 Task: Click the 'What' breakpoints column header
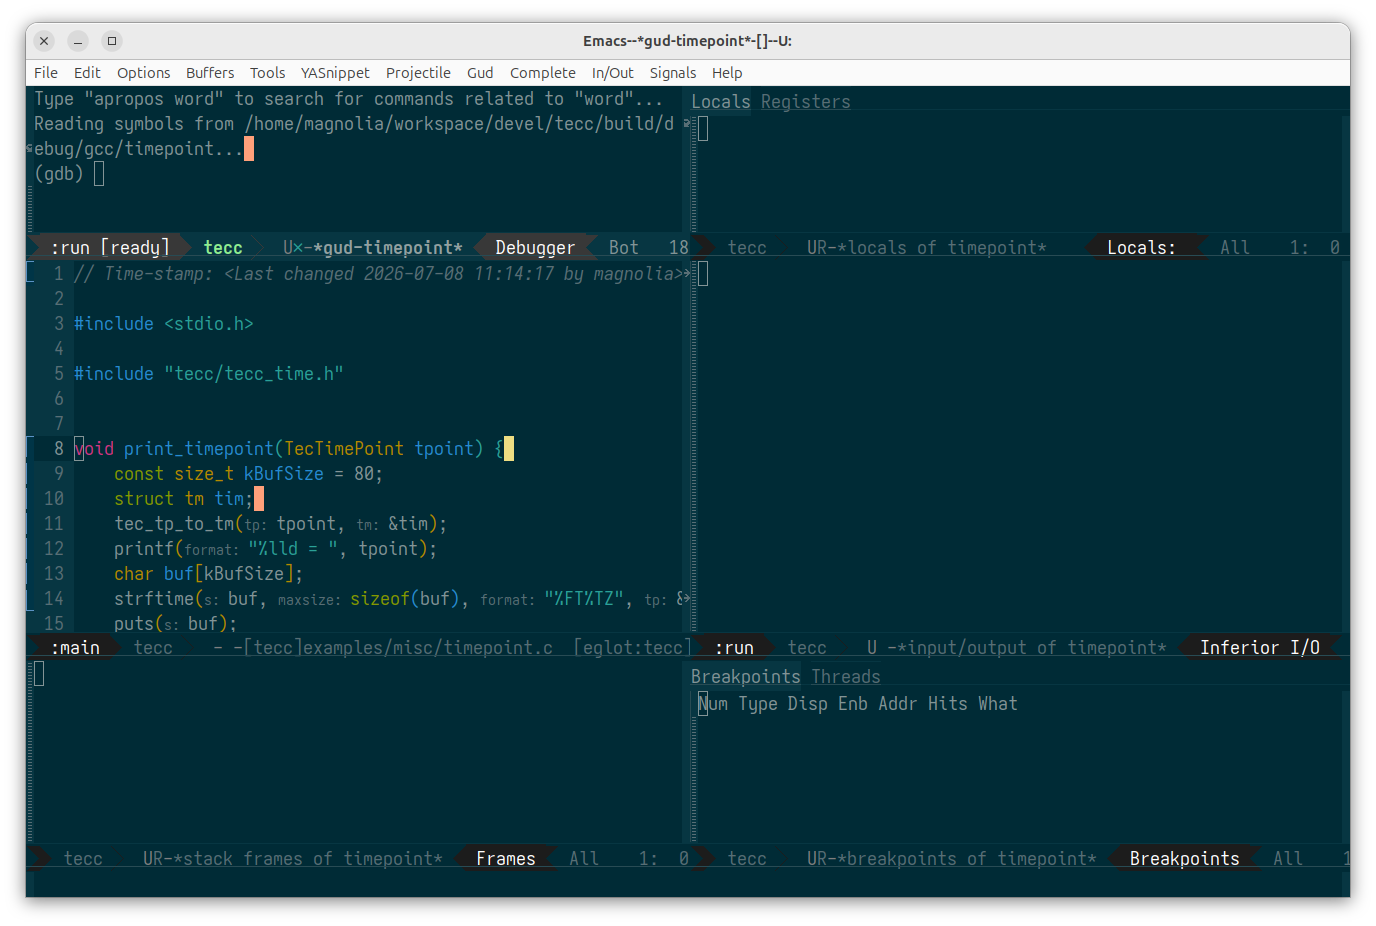pos(998,704)
